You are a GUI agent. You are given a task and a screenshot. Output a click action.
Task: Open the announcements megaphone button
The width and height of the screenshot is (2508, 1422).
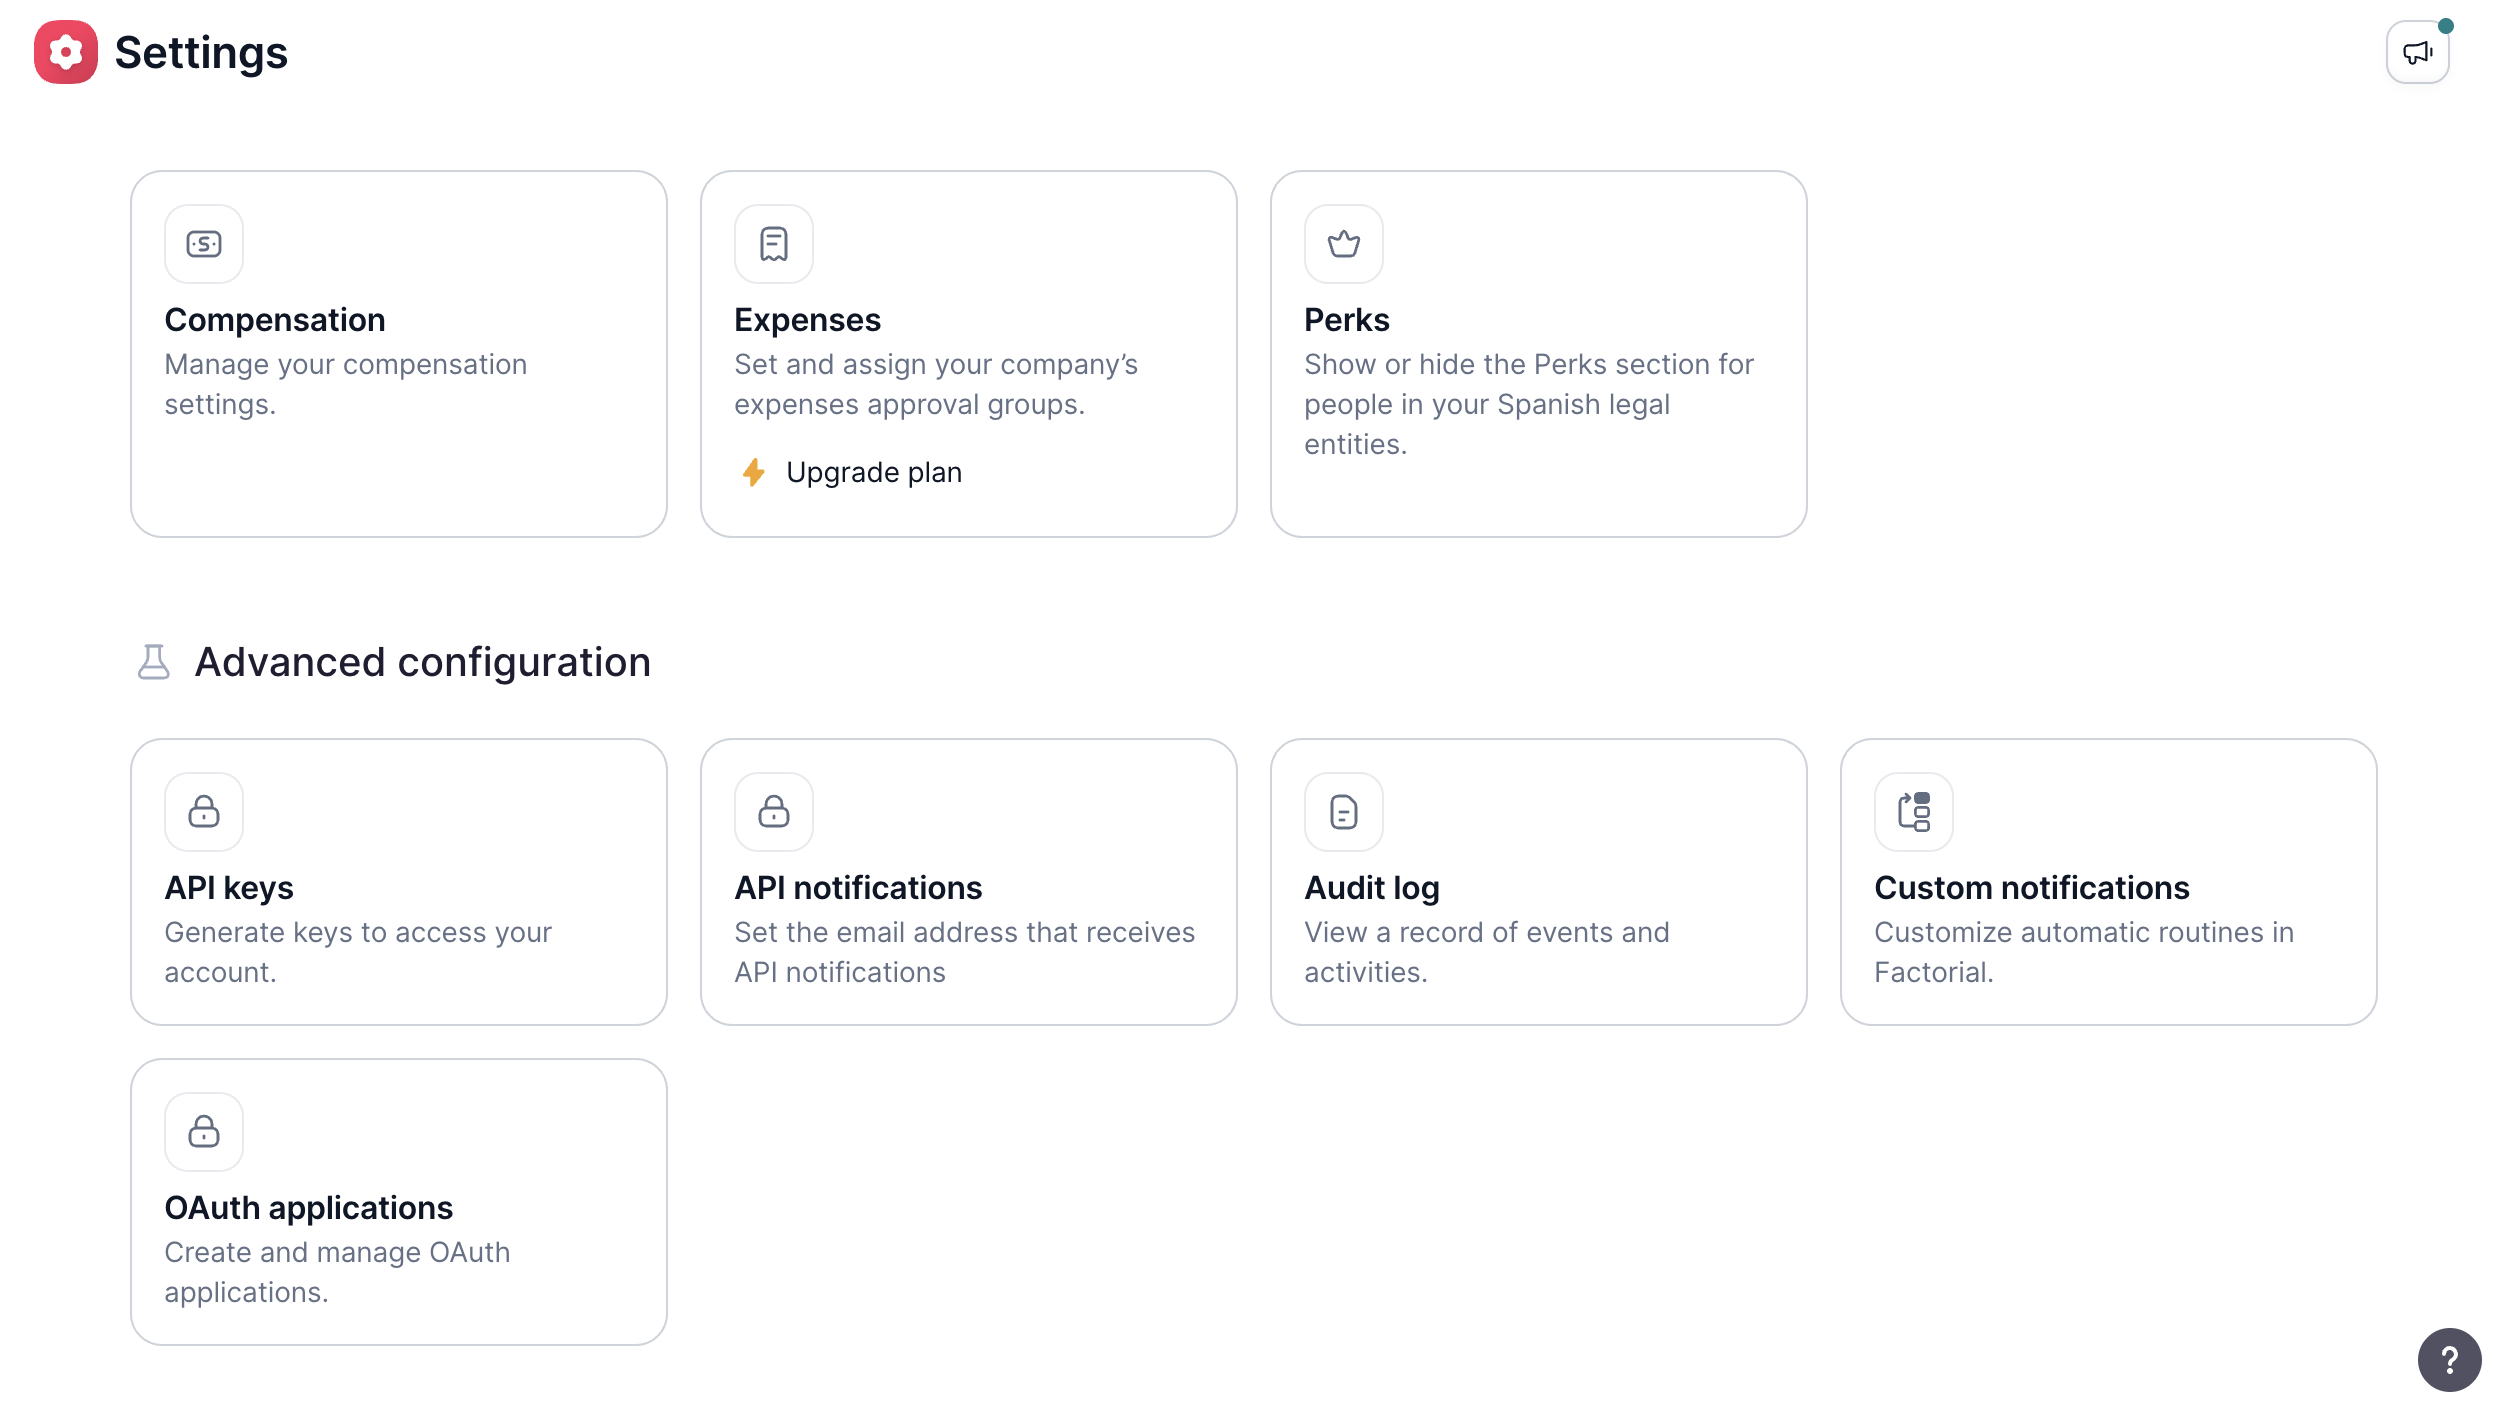tap(2417, 52)
